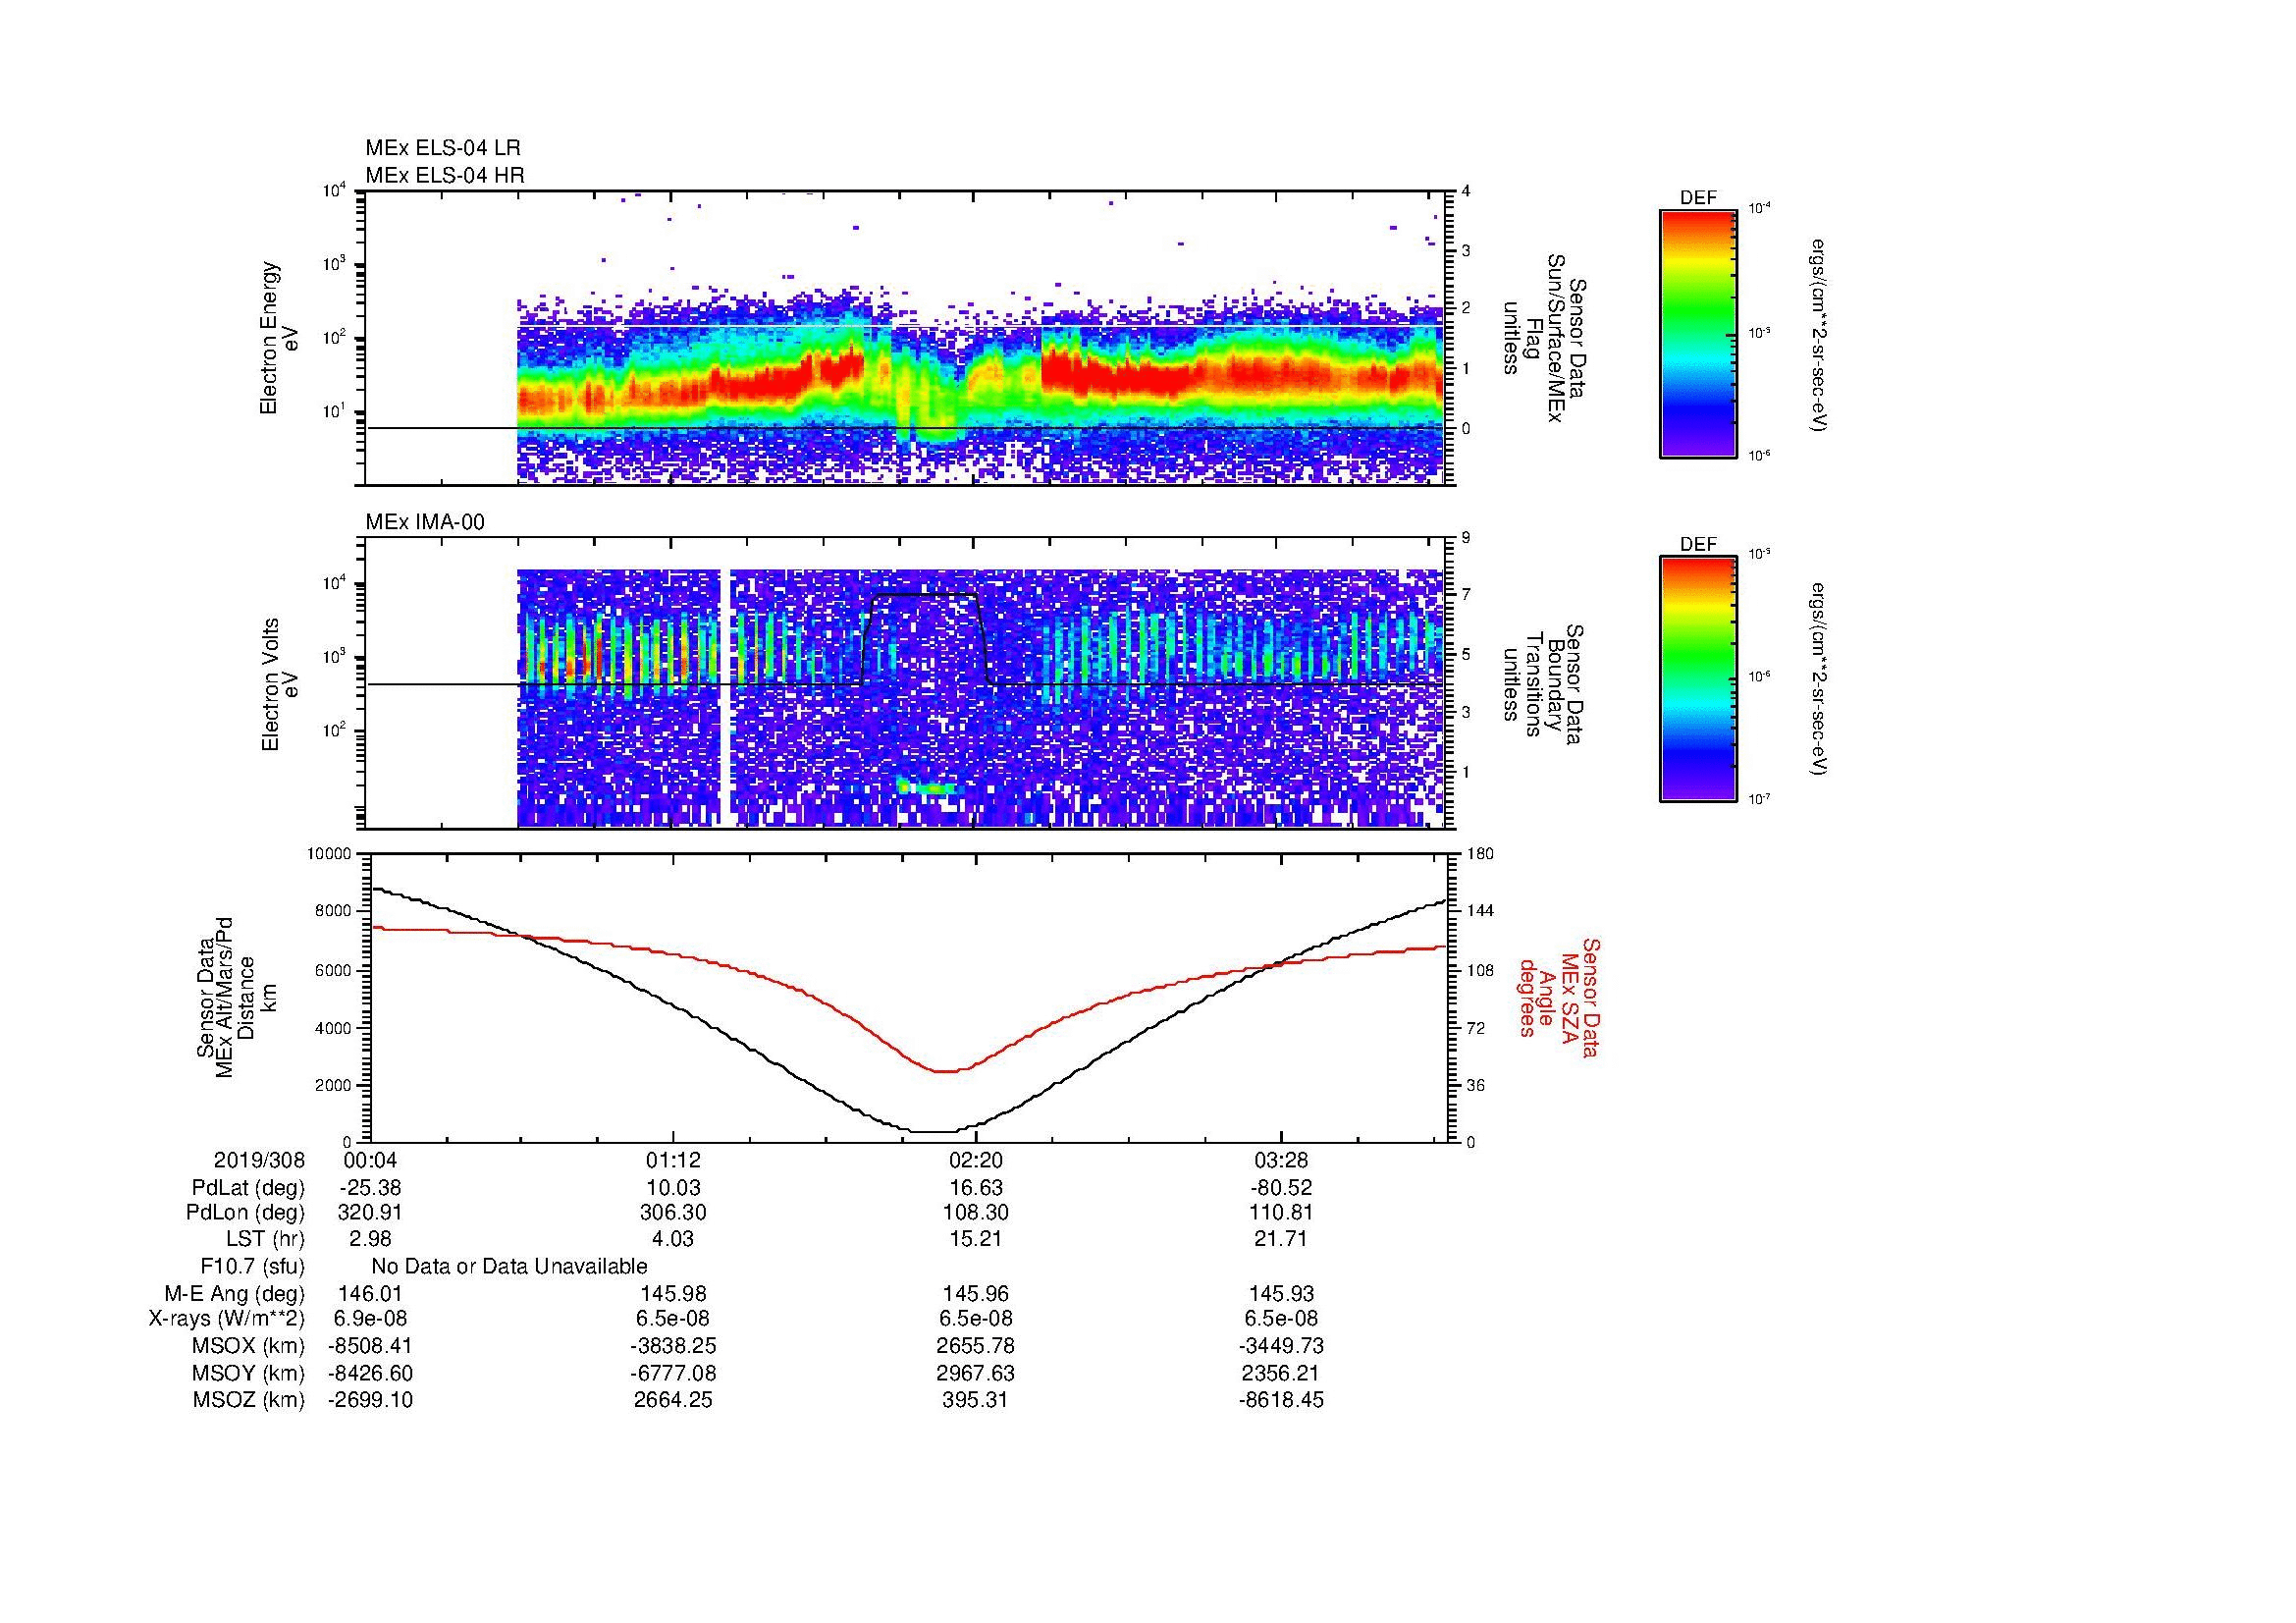Click the MSOZ value '395.31'
This screenshot has width=2296, height=1623.
click(976, 1400)
